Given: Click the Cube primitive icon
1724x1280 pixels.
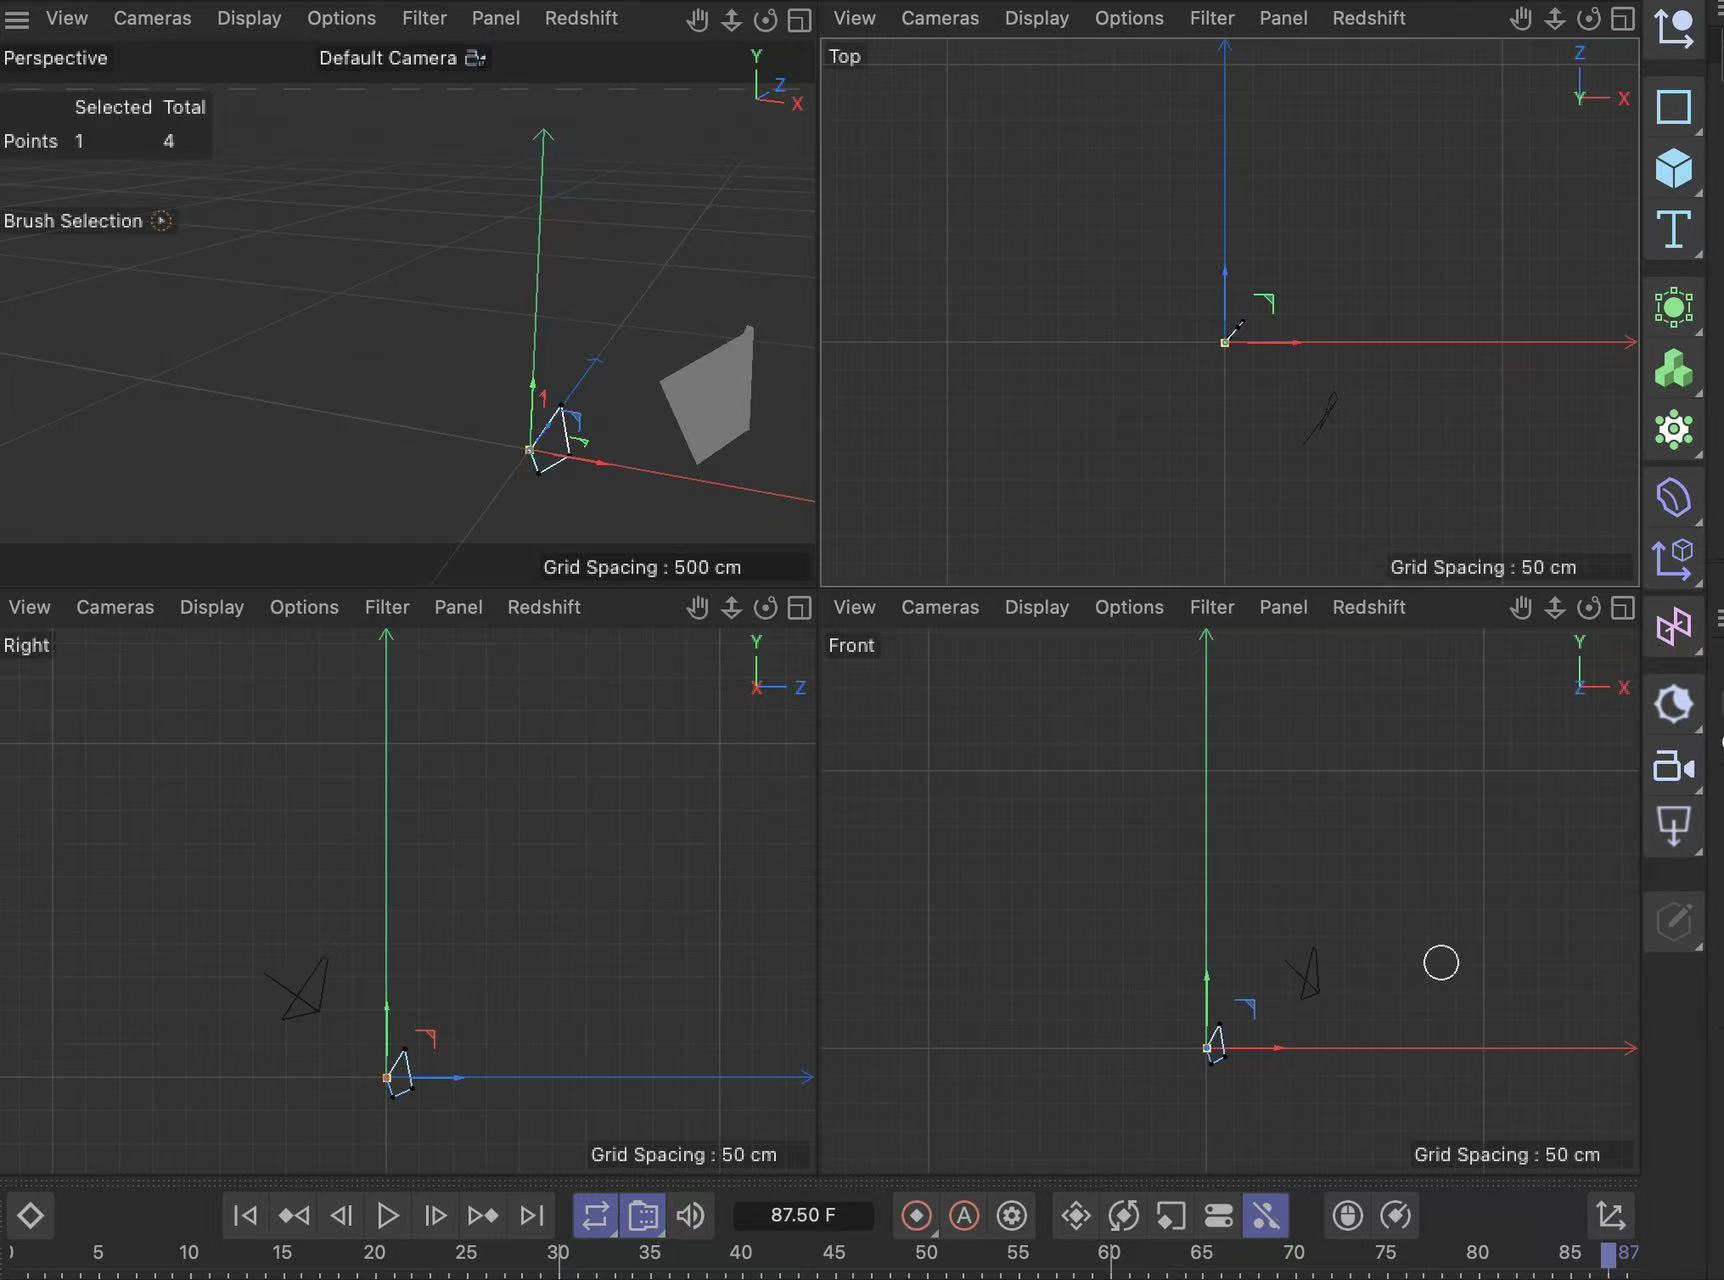Looking at the screenshot, I should 1674,167.
